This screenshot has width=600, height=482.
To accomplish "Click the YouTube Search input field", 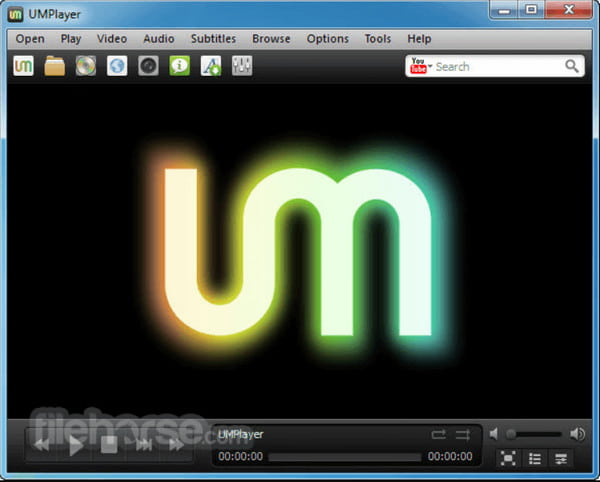I will [497, 67].
